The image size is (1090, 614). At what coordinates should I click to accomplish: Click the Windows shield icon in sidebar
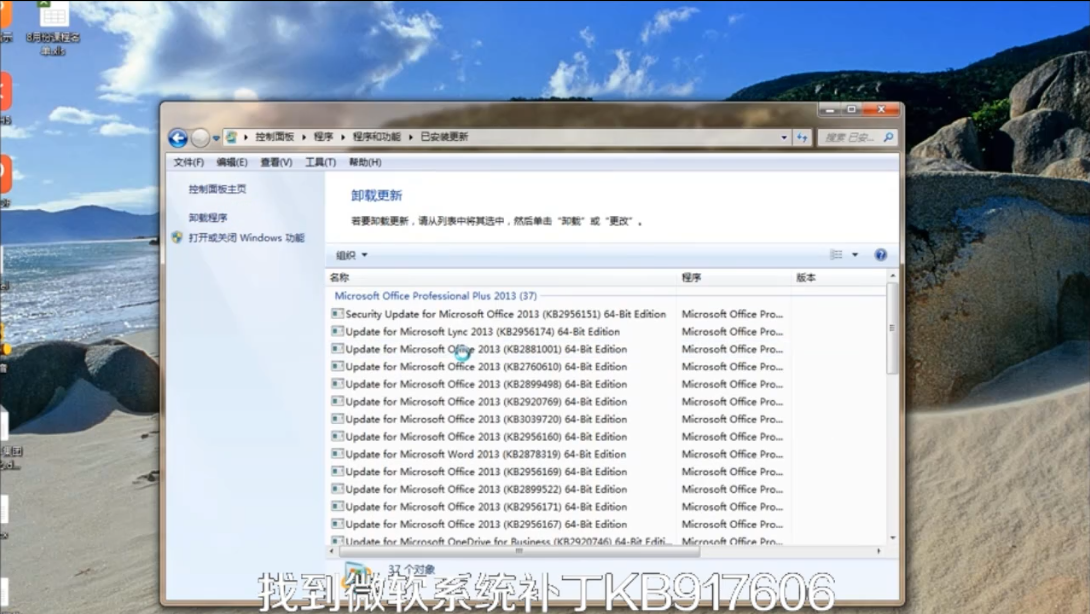(177, 238)
